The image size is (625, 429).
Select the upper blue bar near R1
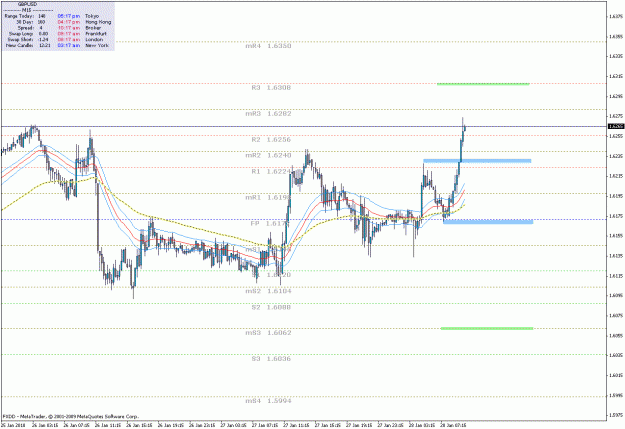click(x=477, y=161)
